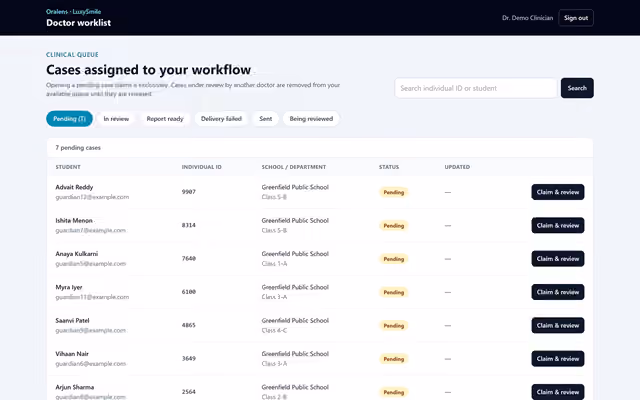
Task: Click the Dr. Demo Clinician user label
Action: [x=527, y=18]
